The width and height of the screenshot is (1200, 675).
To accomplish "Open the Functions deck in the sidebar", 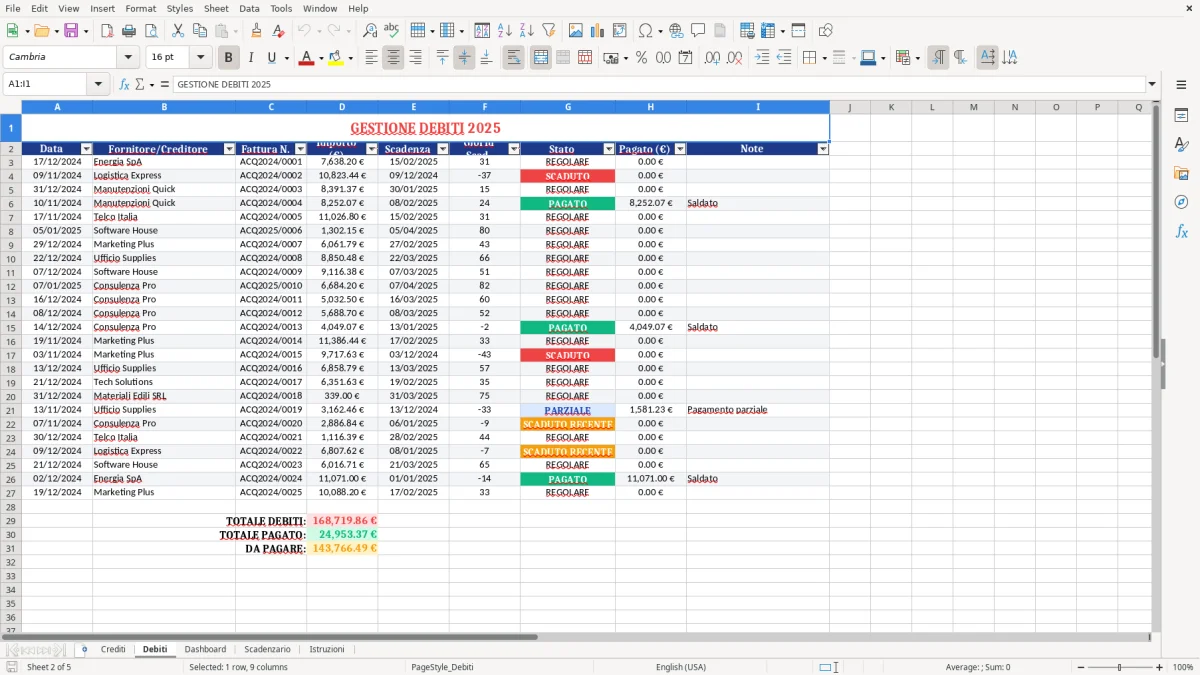I will pos(1182,231).
